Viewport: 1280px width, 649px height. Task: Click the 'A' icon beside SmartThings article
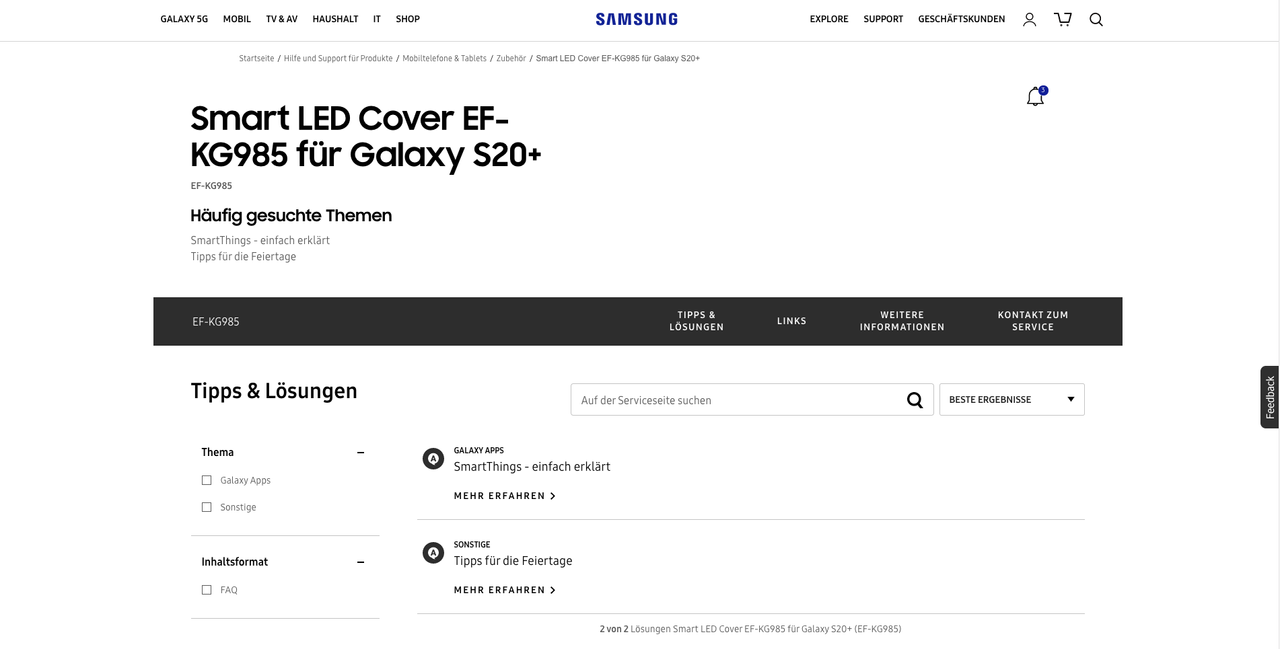(433, 459)
